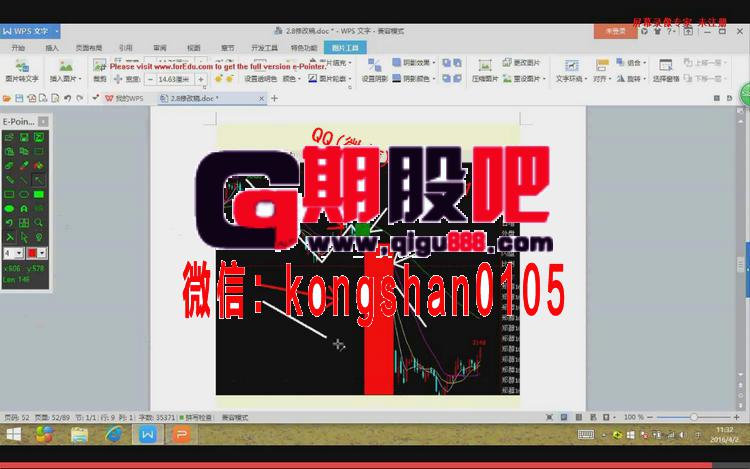Click the 更改图片 change picture icon
750x469 pixels.
[x=507, y=63]
